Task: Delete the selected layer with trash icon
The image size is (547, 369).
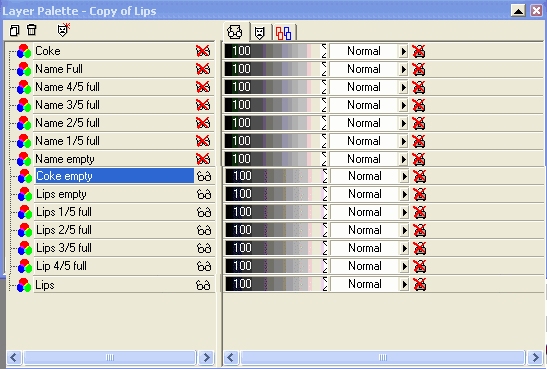Action: point(32,30)
